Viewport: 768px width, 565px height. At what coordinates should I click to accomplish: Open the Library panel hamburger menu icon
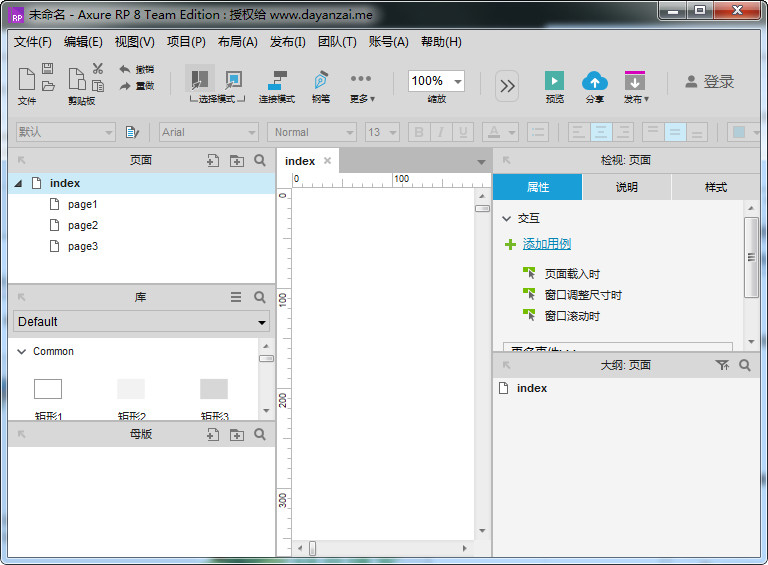click(236, 297)
